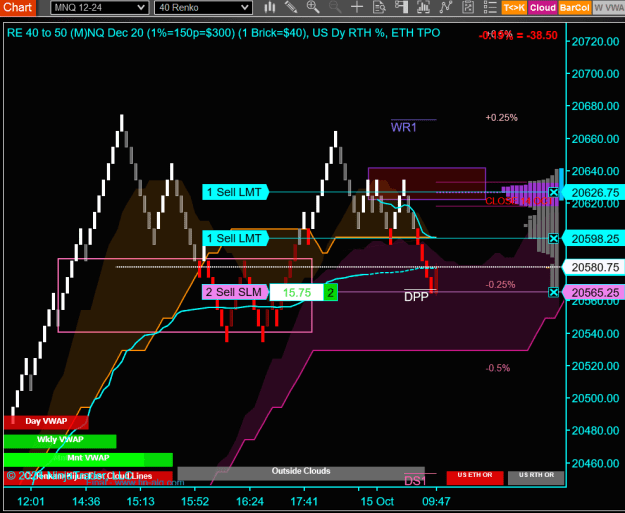Open the data box document-search icon
The image size is (625, 513).
click(379, 7)
